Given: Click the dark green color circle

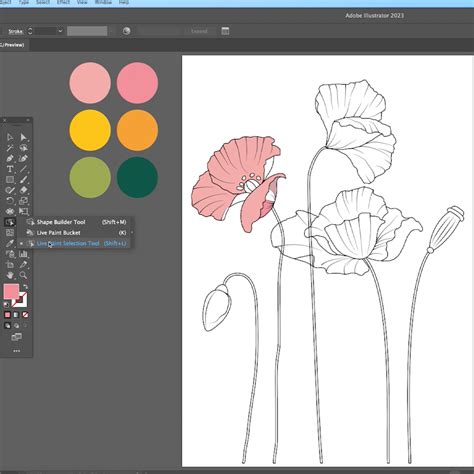Looking at the screenshot, I should tap(137, 177).
